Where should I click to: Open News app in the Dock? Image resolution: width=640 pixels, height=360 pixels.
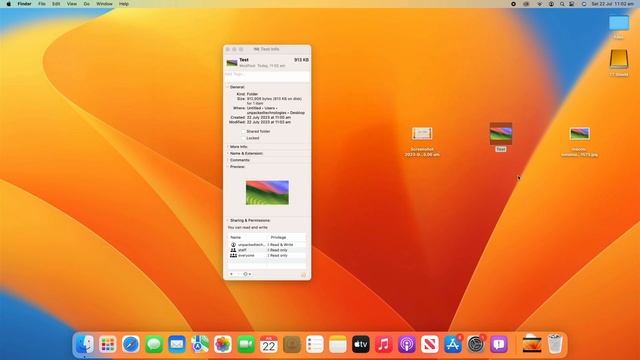pos(430,344)
